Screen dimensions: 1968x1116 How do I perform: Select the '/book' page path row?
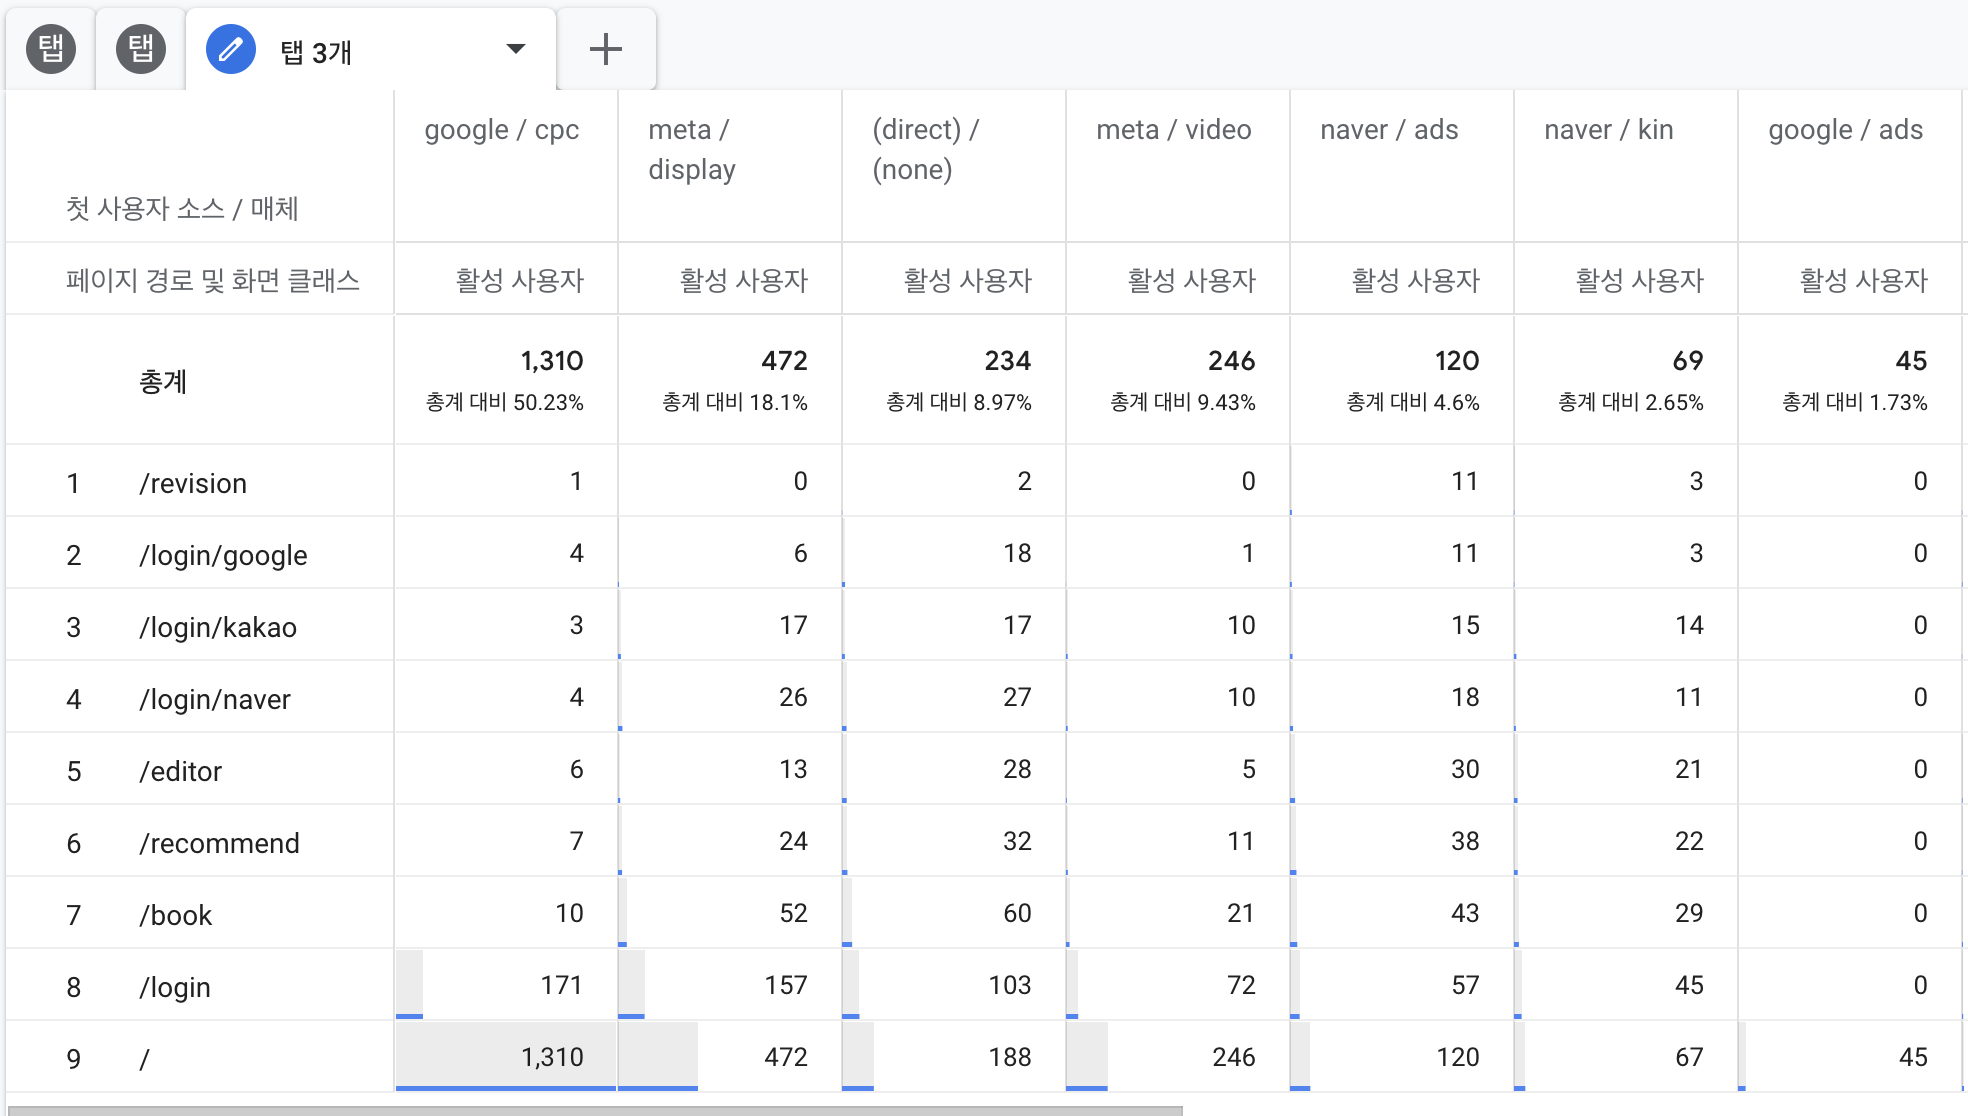pyautogui.click(x=175, y=915)
